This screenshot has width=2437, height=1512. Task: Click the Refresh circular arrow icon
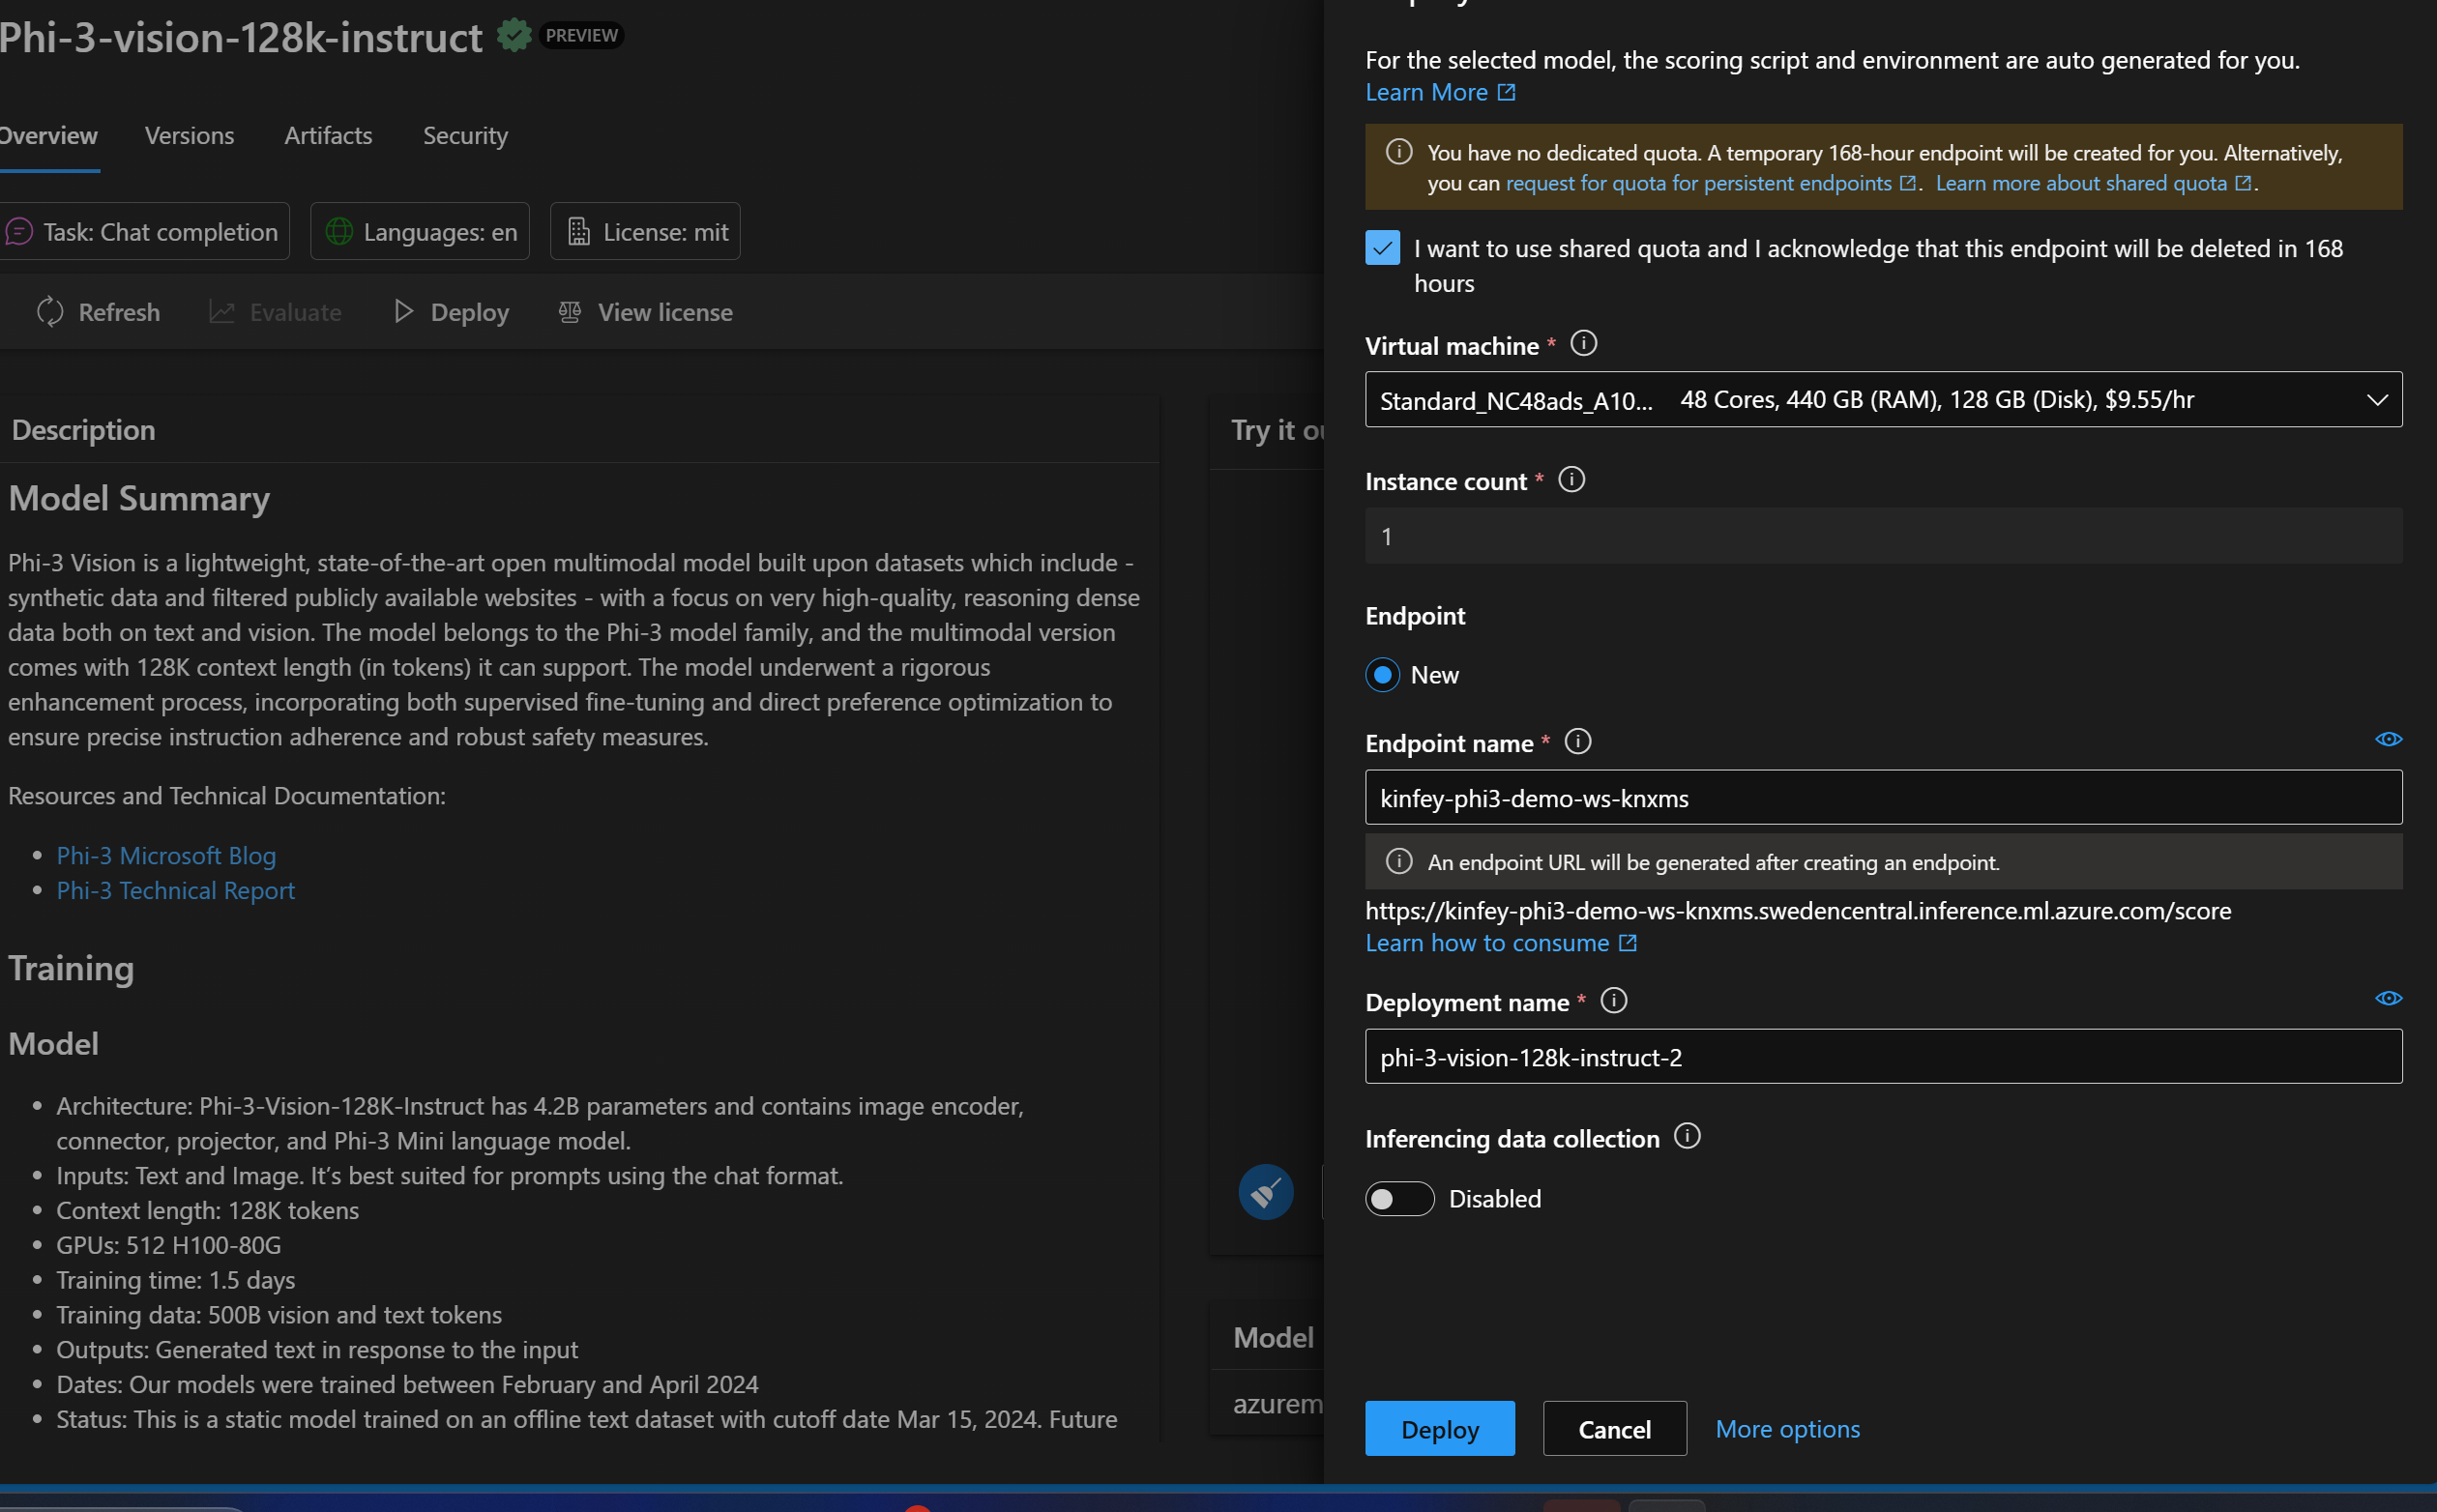[50, 312]
